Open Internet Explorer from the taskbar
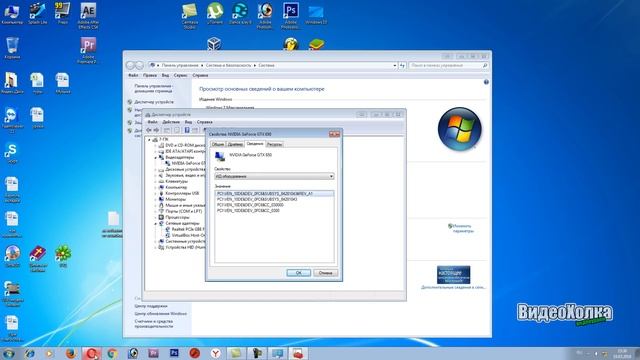 point(29,353)
